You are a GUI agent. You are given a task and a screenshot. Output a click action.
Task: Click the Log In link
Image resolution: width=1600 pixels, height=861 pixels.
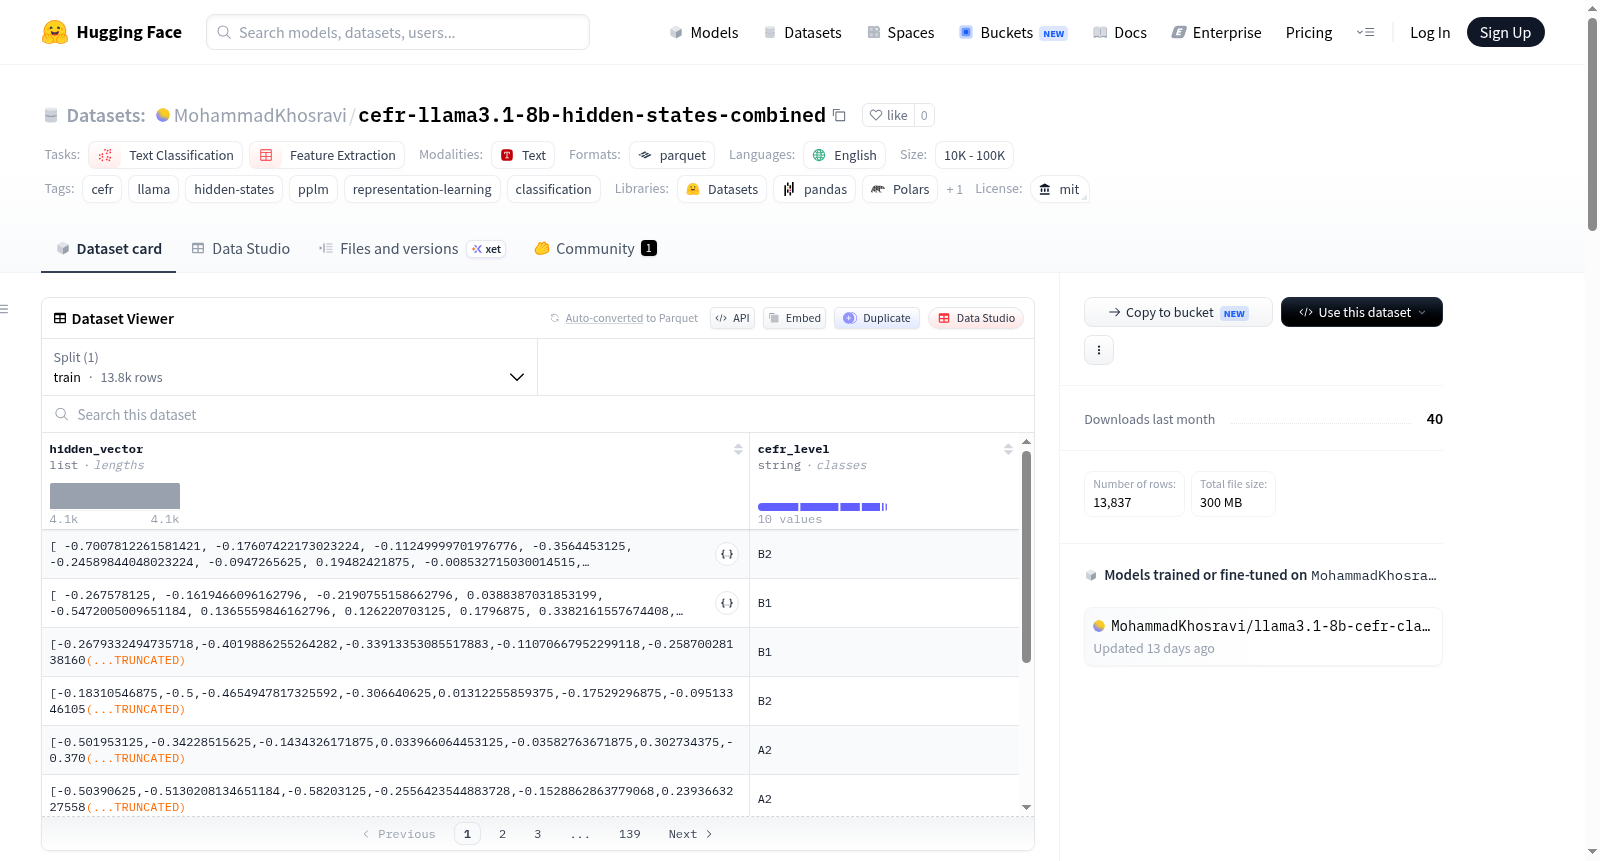click(1430, 32)
